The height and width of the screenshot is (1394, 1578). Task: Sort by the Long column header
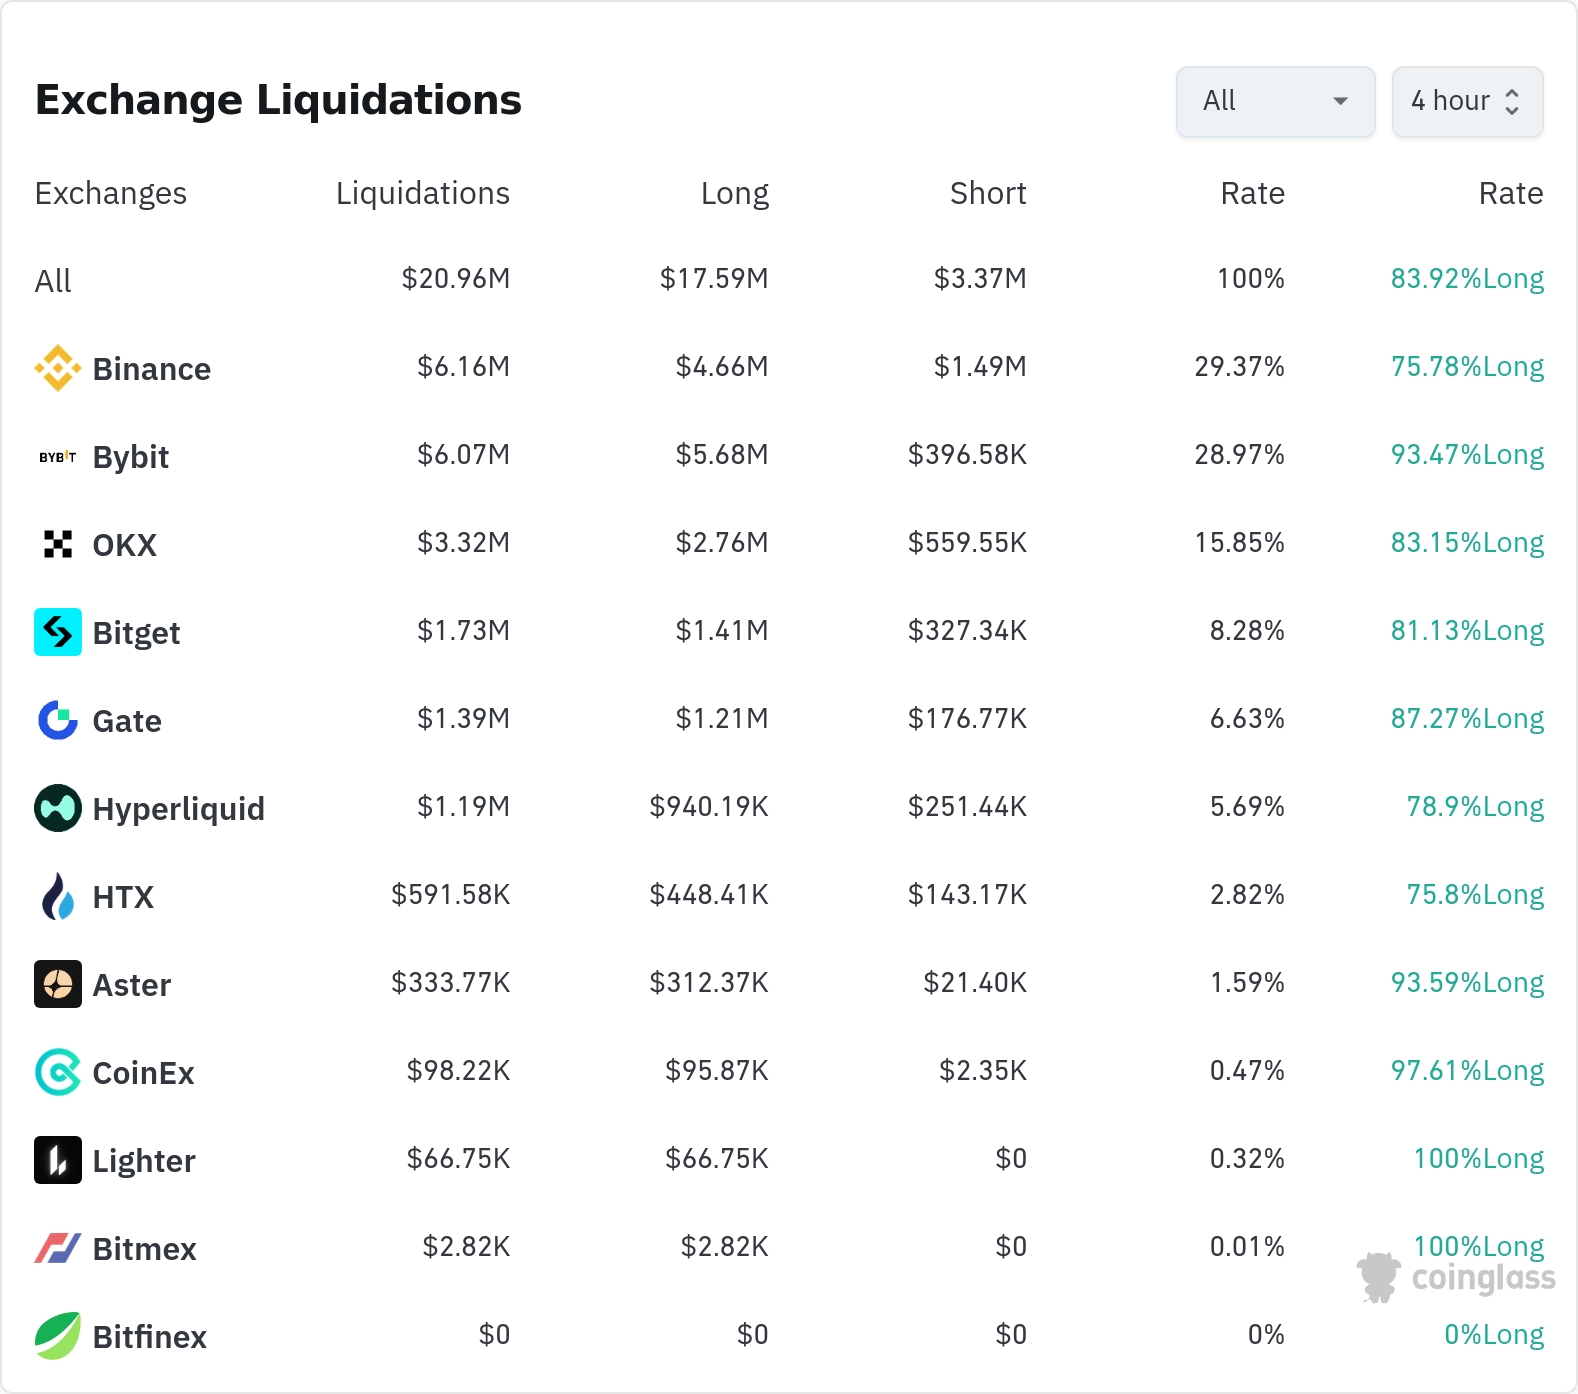pos(734,193)
